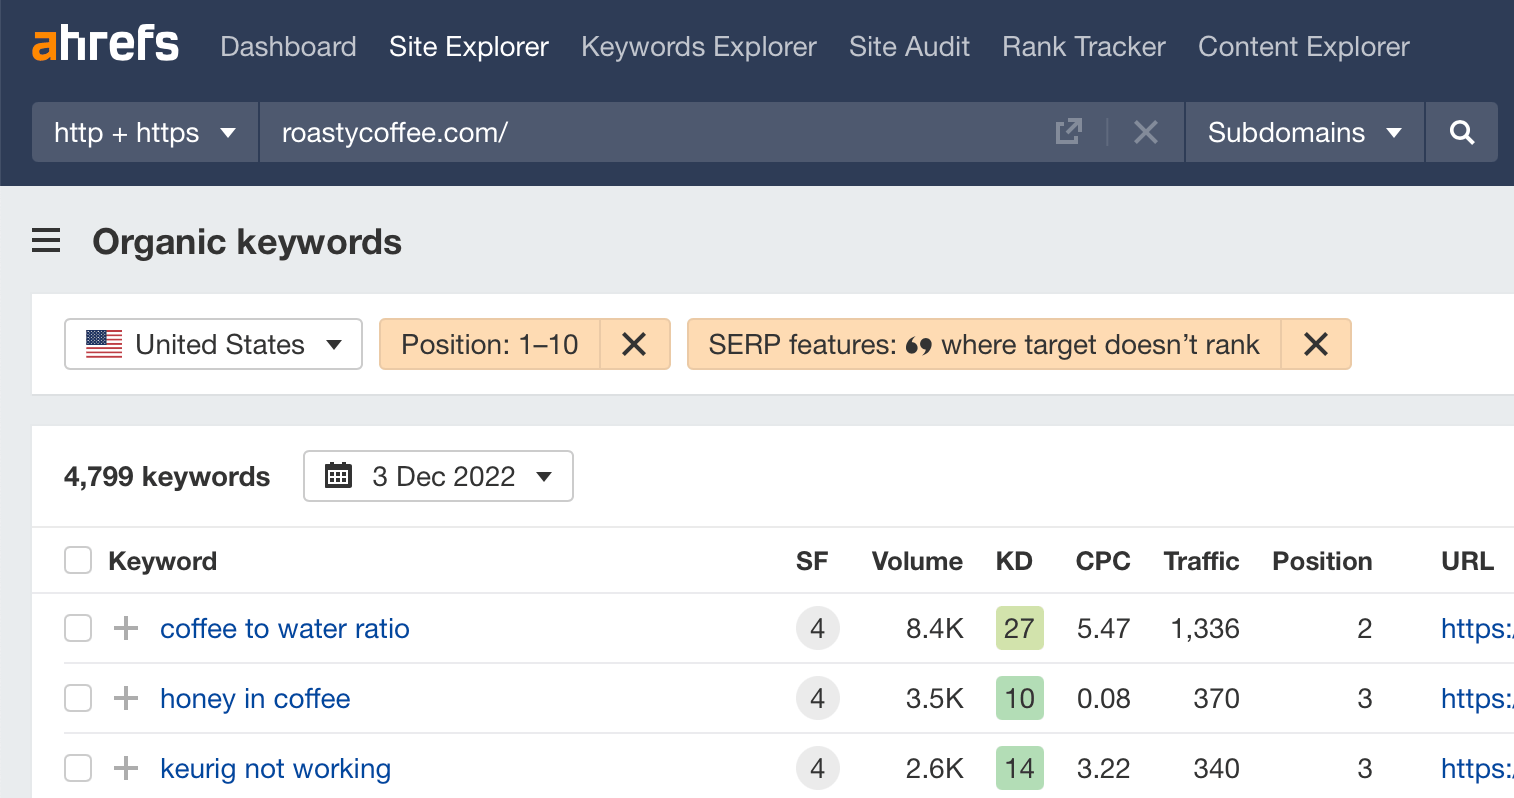Open the 3 Dec 2022 date picker
This screenshot has height=798, width=1514.
[438, 476]
